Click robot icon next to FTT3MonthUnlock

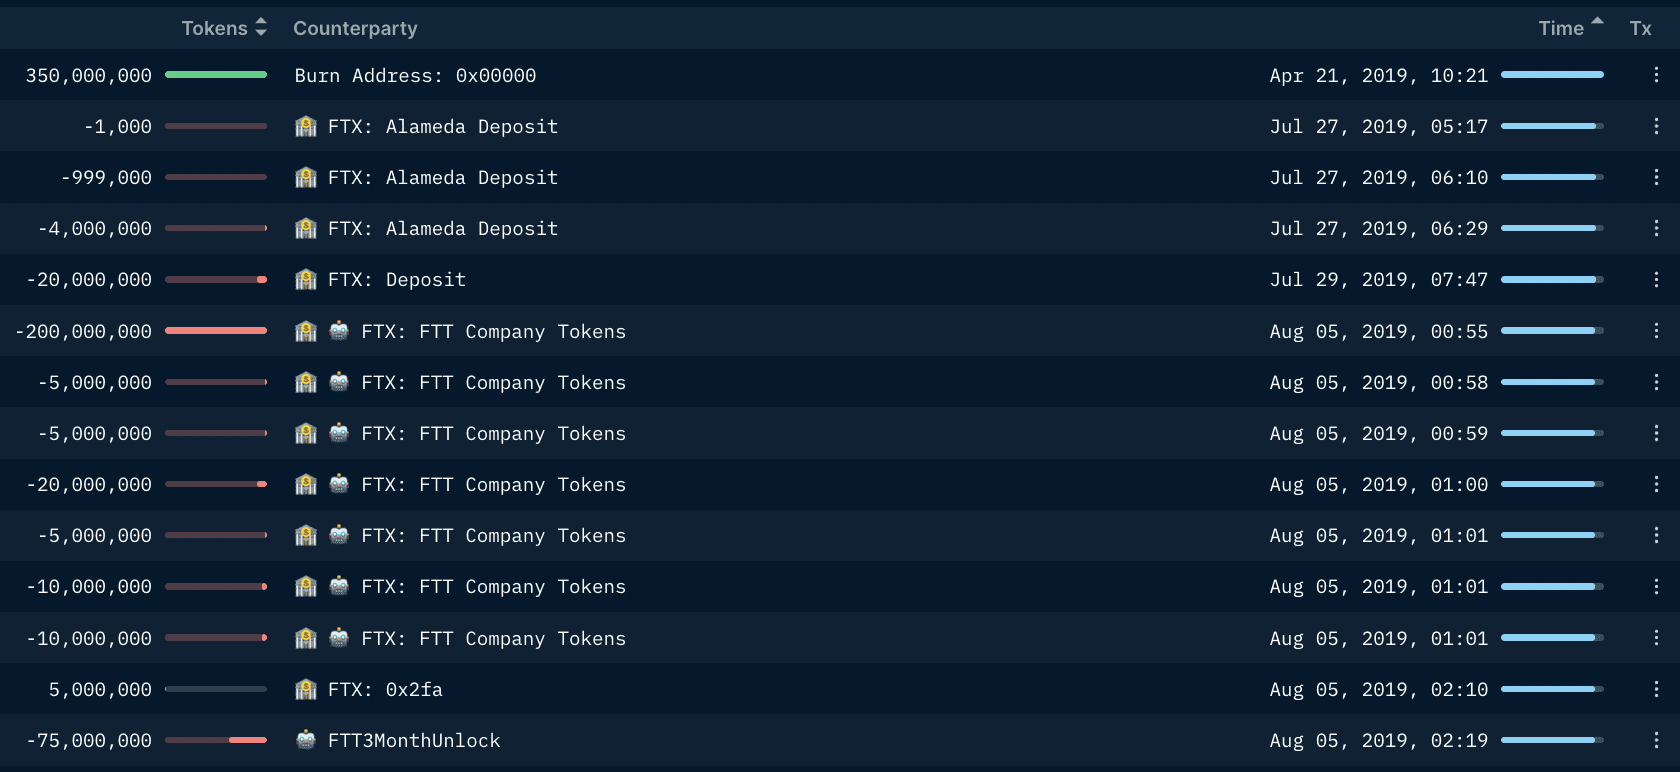point(306,740)
